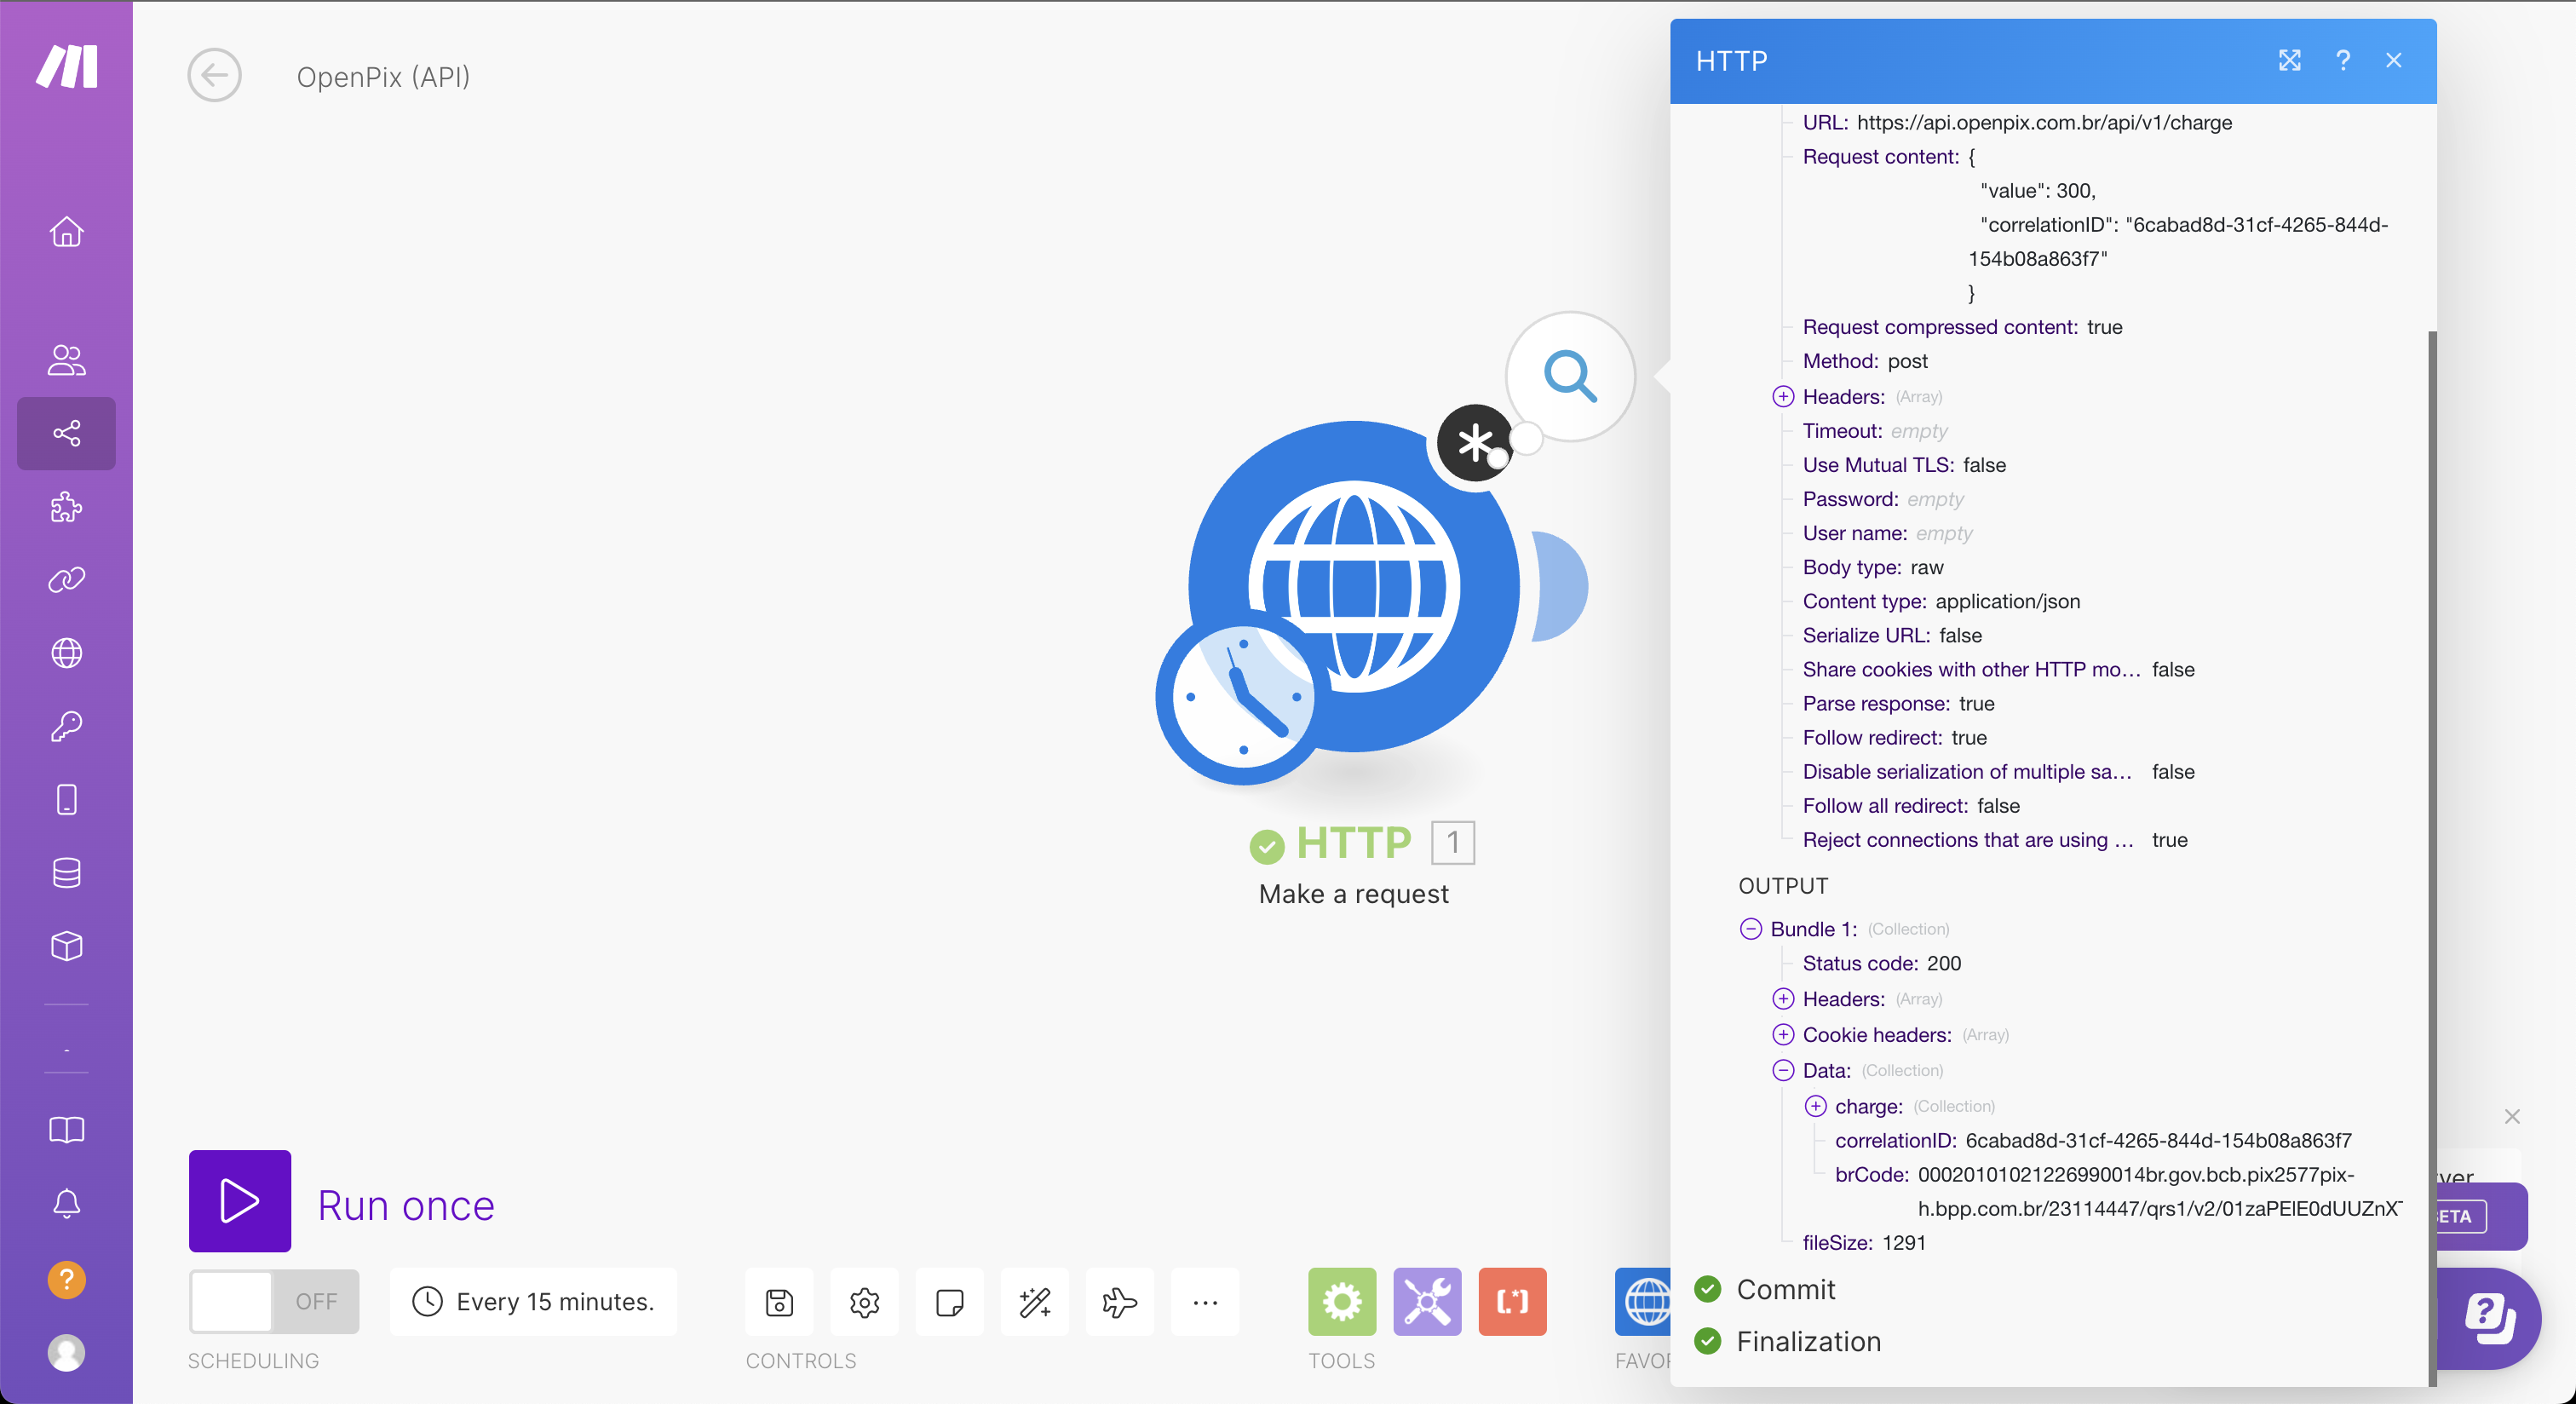Click the Auto-align magic wand icon

point(1034,1301)
